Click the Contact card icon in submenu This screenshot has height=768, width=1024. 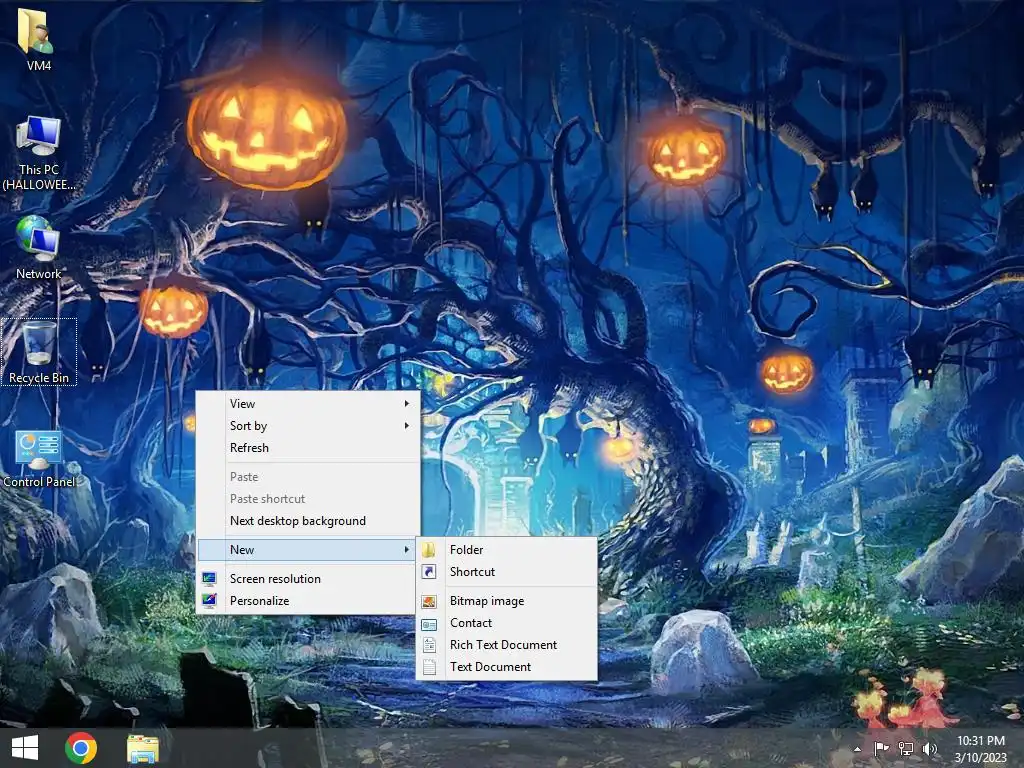click(428, 624)
